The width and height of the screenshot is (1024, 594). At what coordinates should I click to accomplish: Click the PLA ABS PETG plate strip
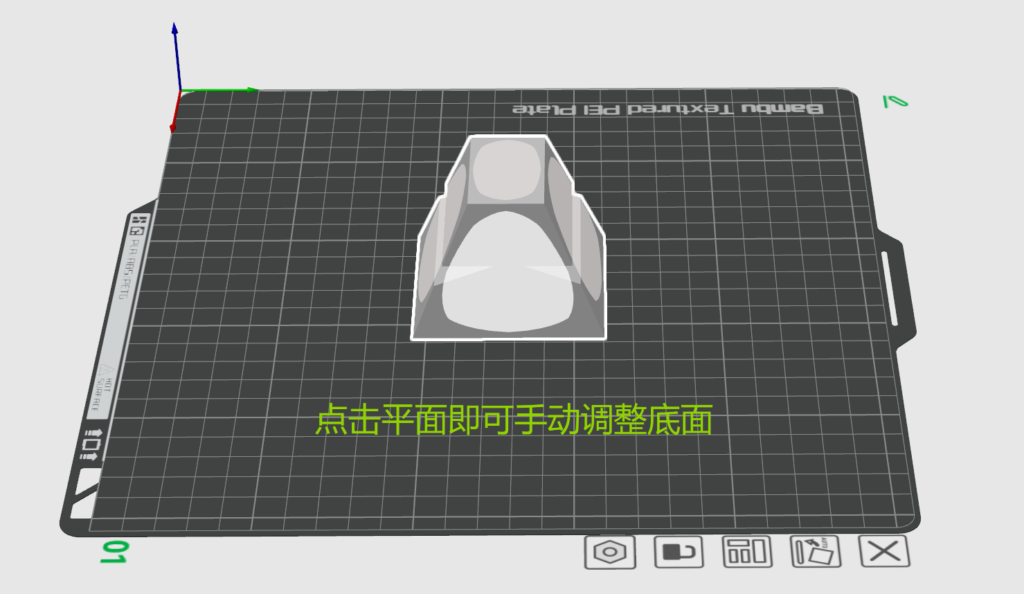(121, 310)
